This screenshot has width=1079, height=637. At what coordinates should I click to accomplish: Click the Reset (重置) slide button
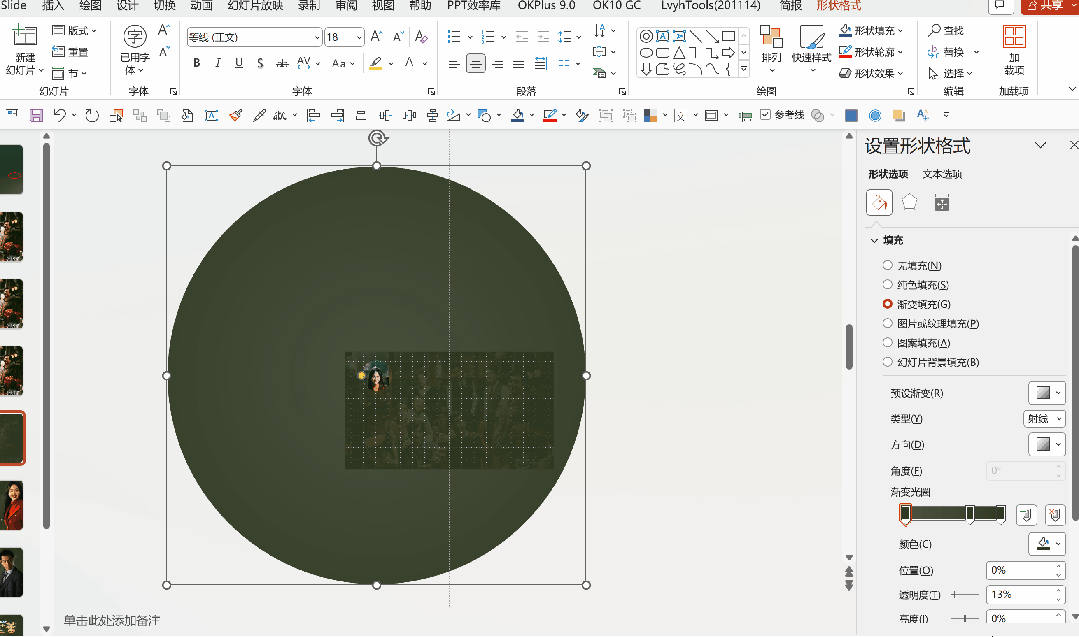click(70, 52)
